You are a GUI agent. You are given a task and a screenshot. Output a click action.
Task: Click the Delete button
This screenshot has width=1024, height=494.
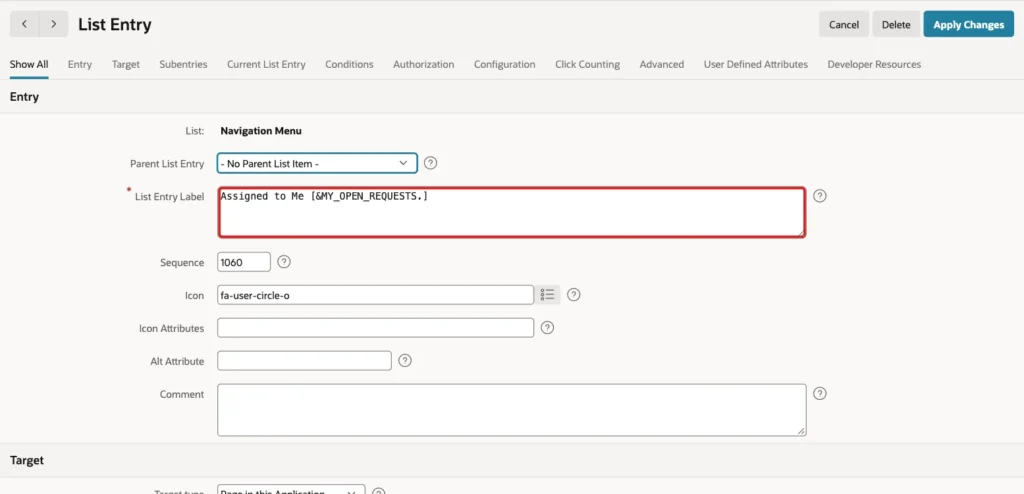point(896,24)
